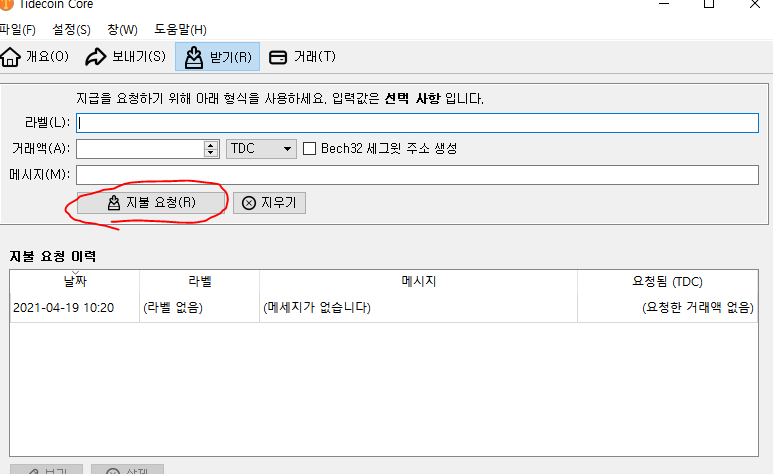Enable the Bech32 세그윗 주소 생성 checkbox
The width and height of the screenshot is (773, 474).
[x=309, y=148]
